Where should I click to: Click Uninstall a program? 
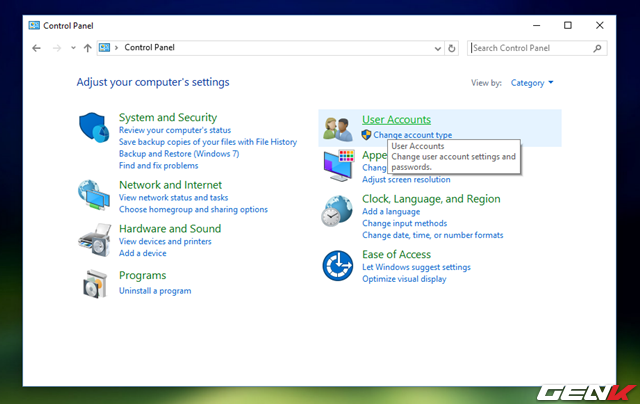pyautogui.click(x=155, y=291)
